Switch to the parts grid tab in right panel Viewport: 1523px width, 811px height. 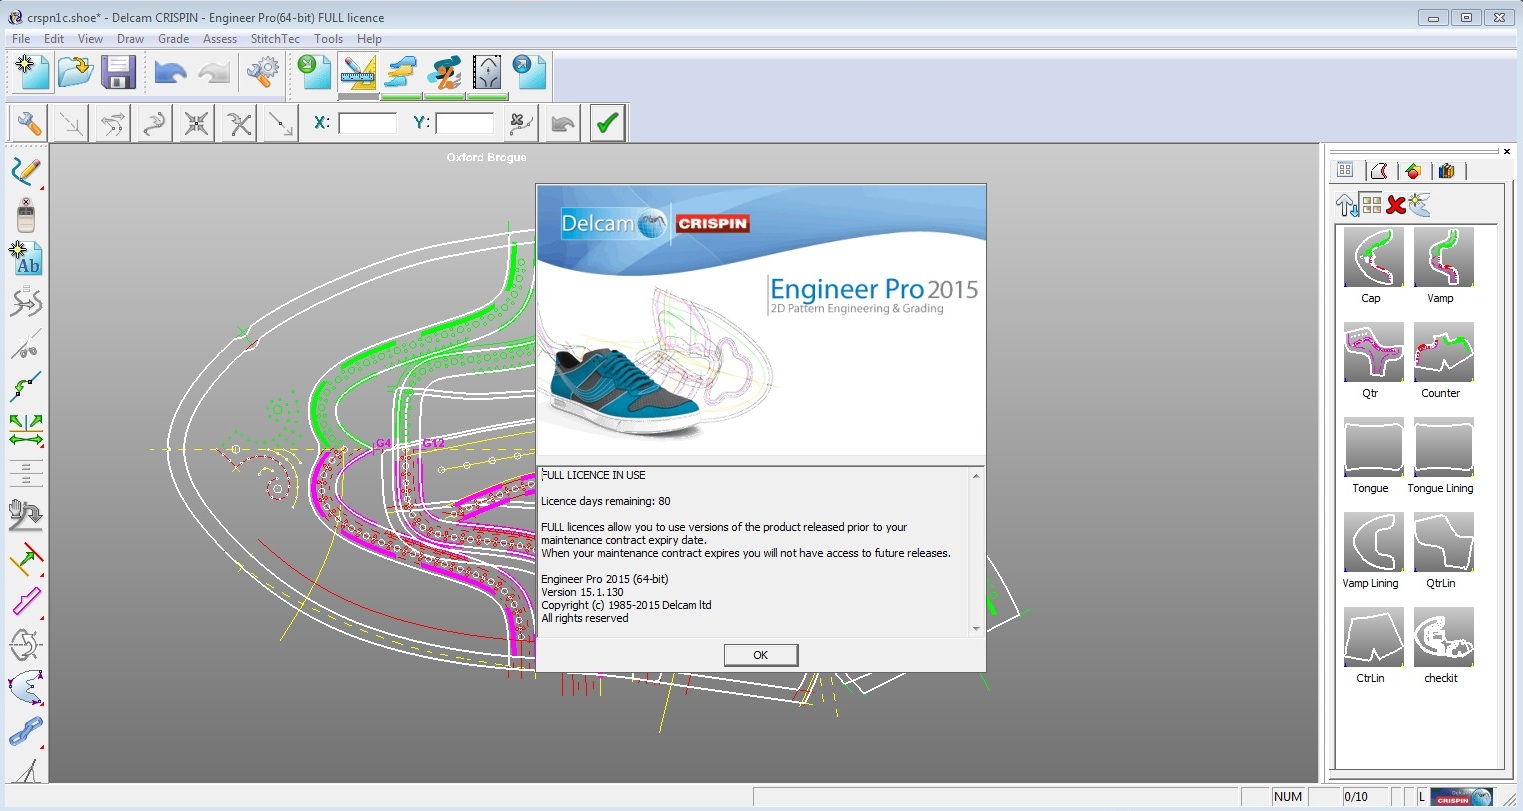pos(1345,171)
